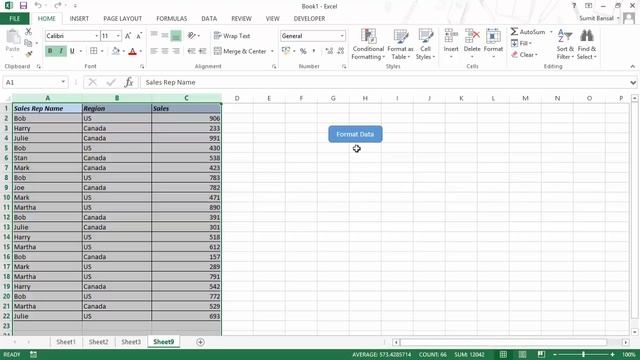Screen dimensions: 640x360
Task: Click the Decrease Decimal icon
Action: pos(340,51)
